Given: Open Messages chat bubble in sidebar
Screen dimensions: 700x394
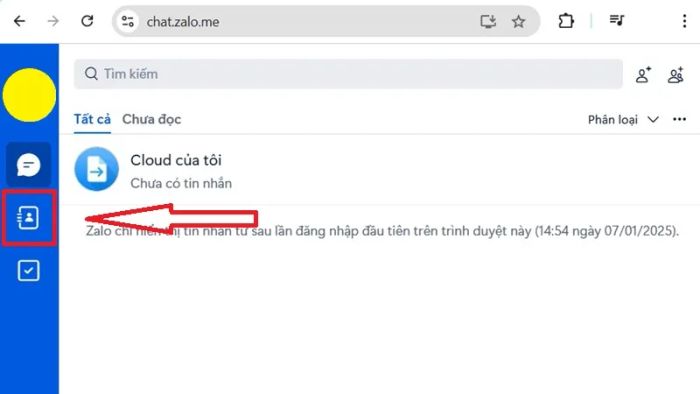Looking at the screenshot, I should tap(29, 165).
